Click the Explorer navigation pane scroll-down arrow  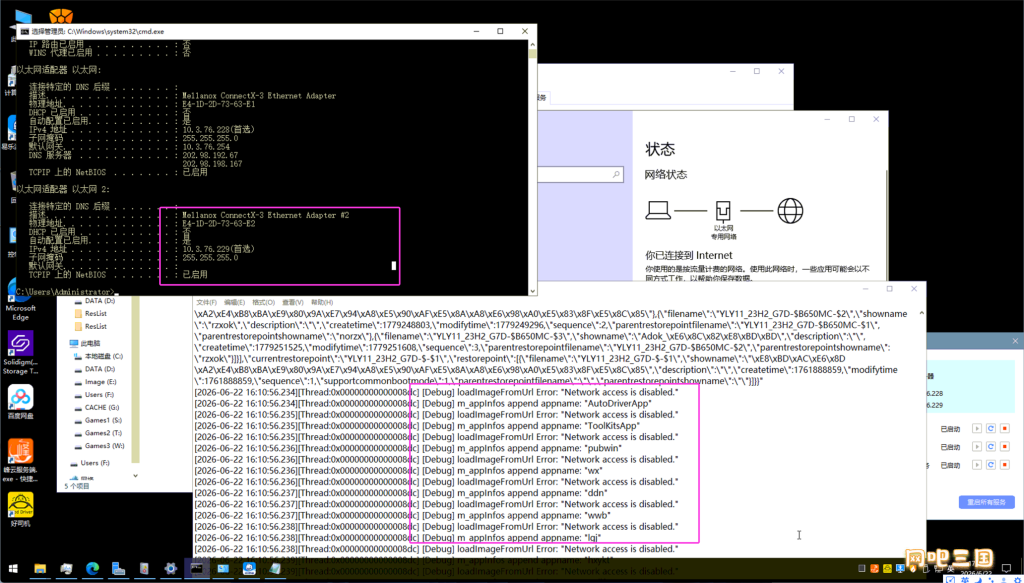[x=136, y=475]
